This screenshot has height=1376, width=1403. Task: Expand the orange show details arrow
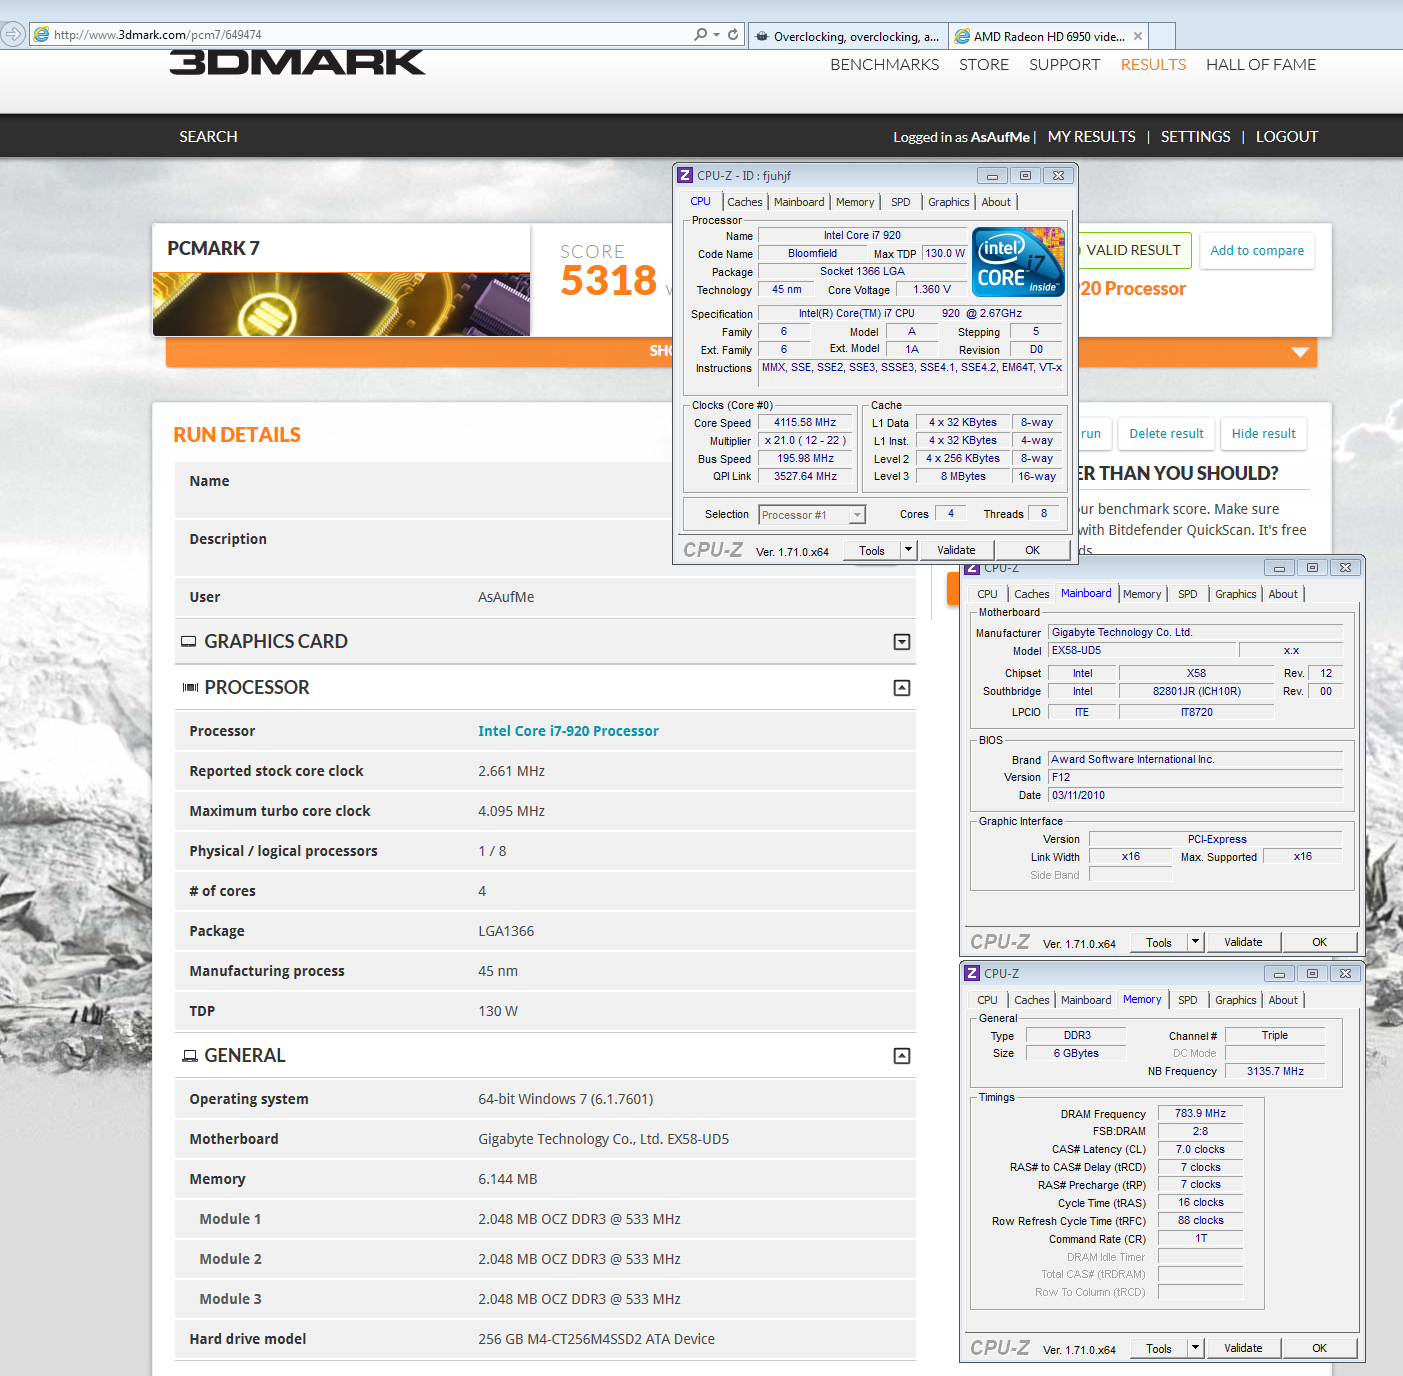click(x=1300, y=352)
